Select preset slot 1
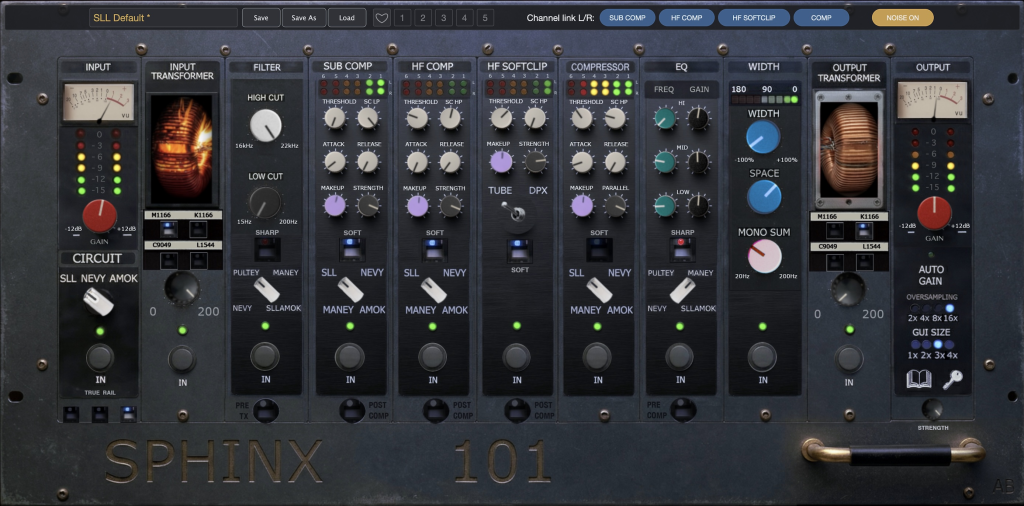Screen dimensions: 1024x506 (402, 18)
